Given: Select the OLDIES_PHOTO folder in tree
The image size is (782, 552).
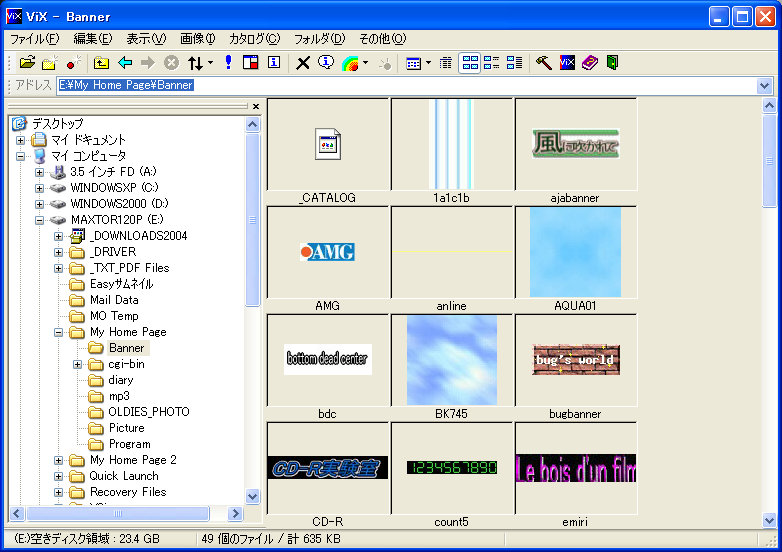Looking at the screenshot, I should [149, 412].
